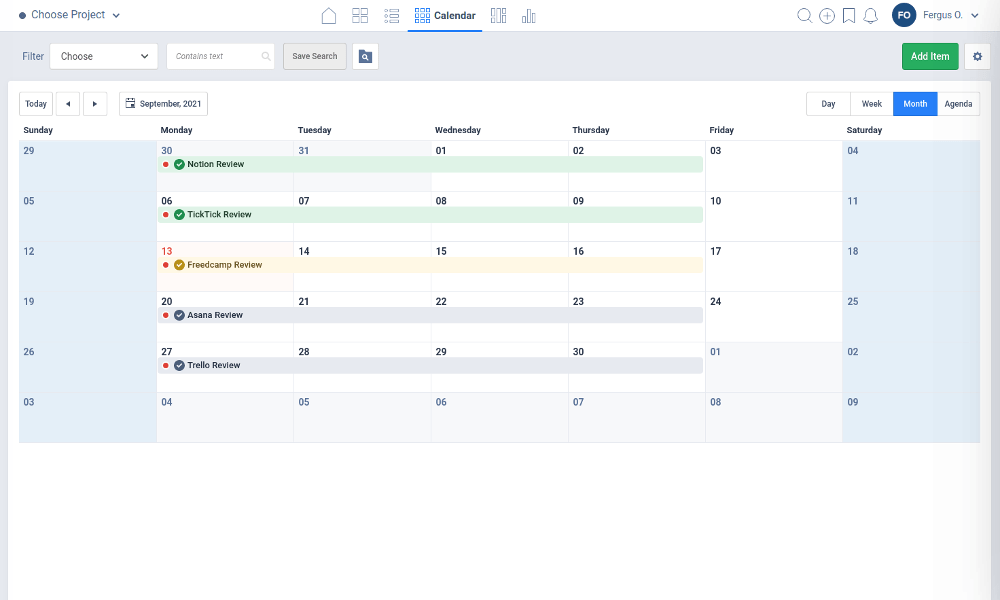This screenshot has height=600, width=1000.
Task: Open the Home dashboard icon
Action: coord(329,15)
